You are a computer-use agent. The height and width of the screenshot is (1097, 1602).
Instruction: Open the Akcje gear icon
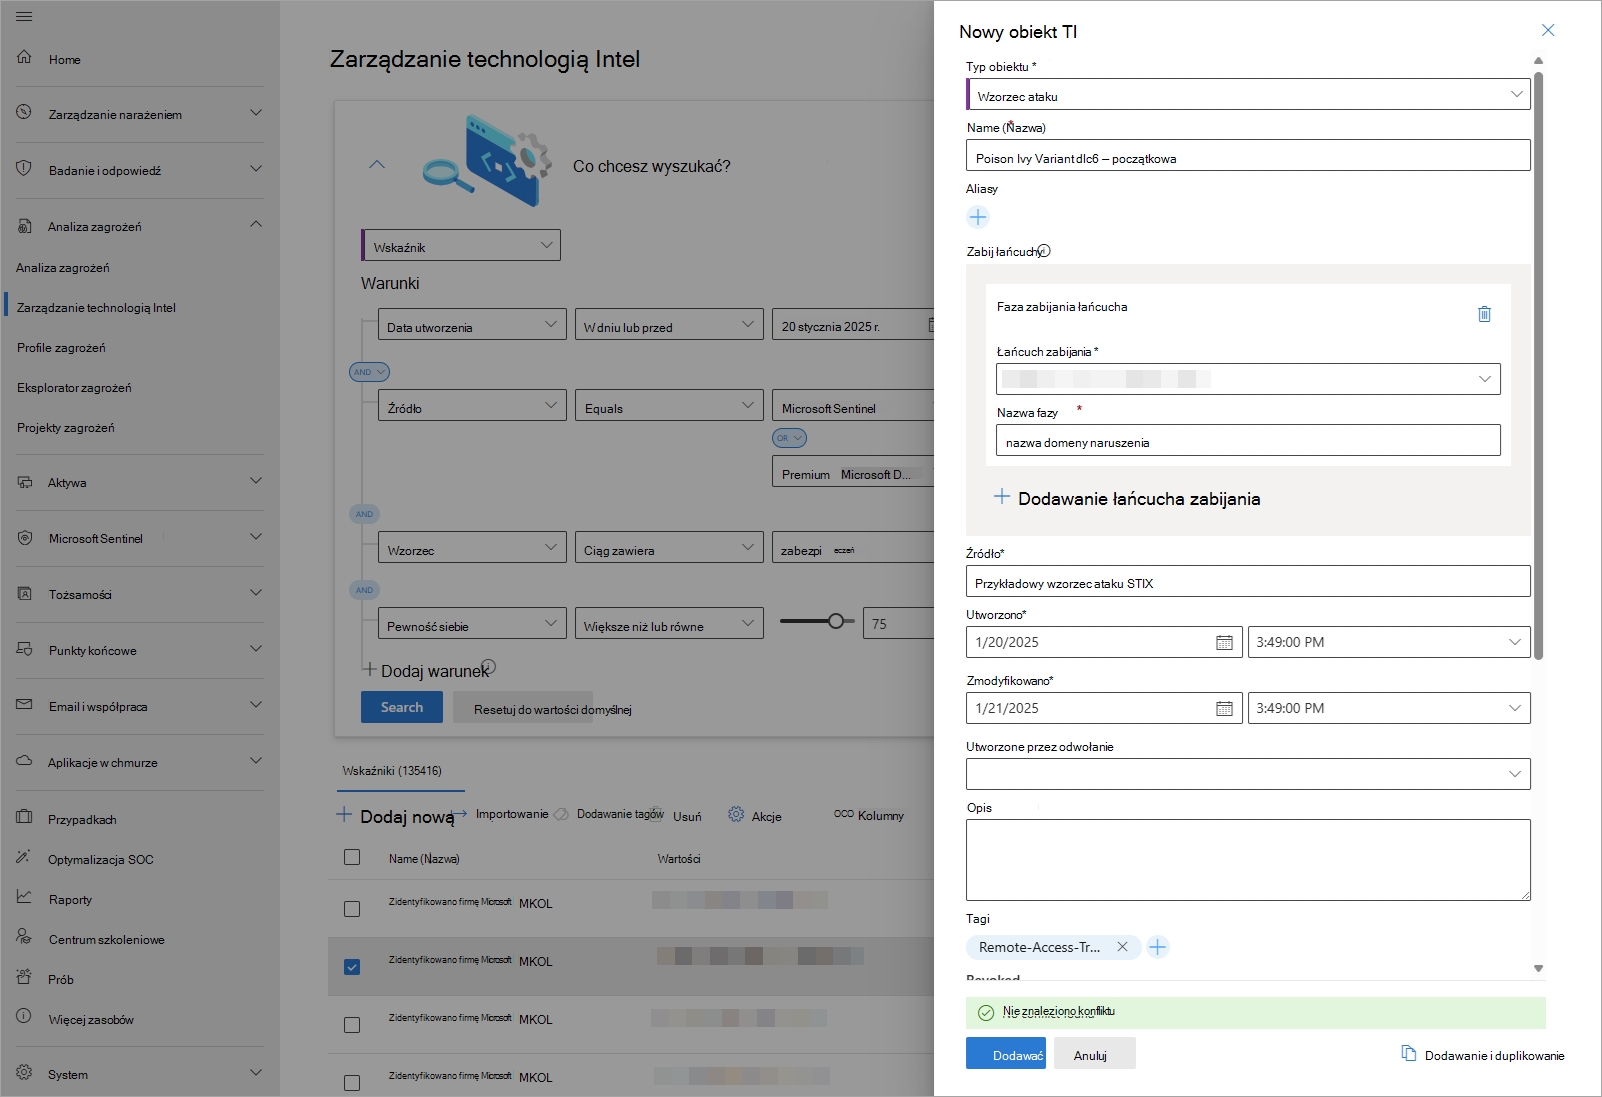click(x=736, y=815)
